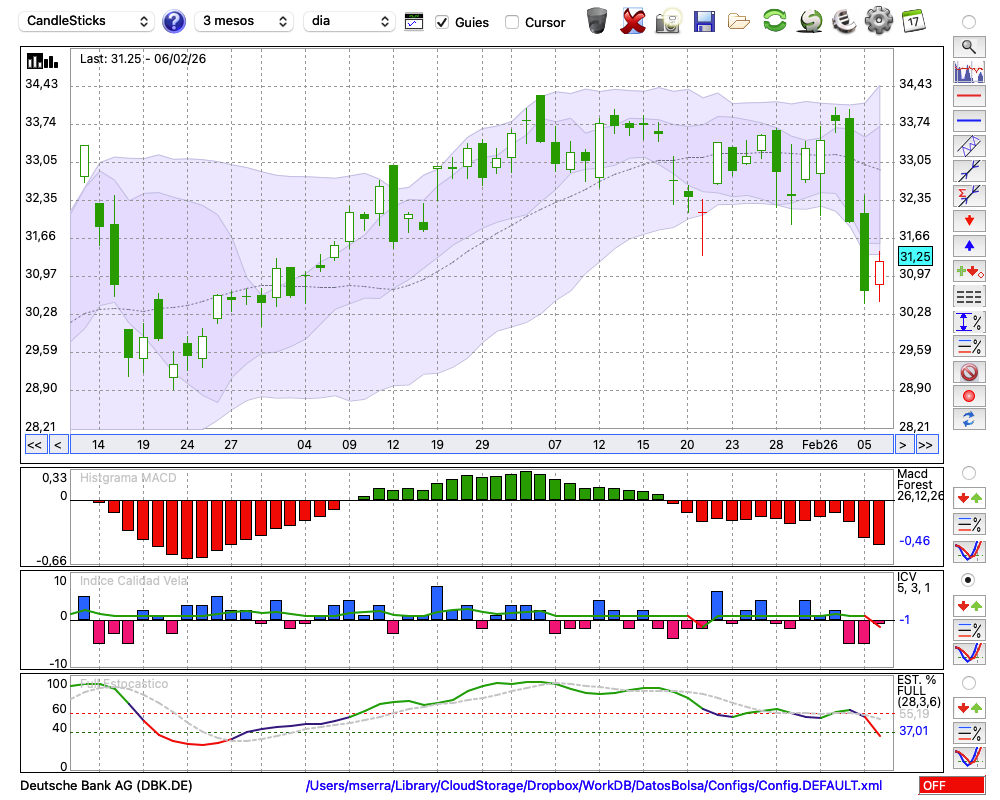Click the dashed lines grid icon
This screenshot has width=1000, height=800.
pos(969,297)
